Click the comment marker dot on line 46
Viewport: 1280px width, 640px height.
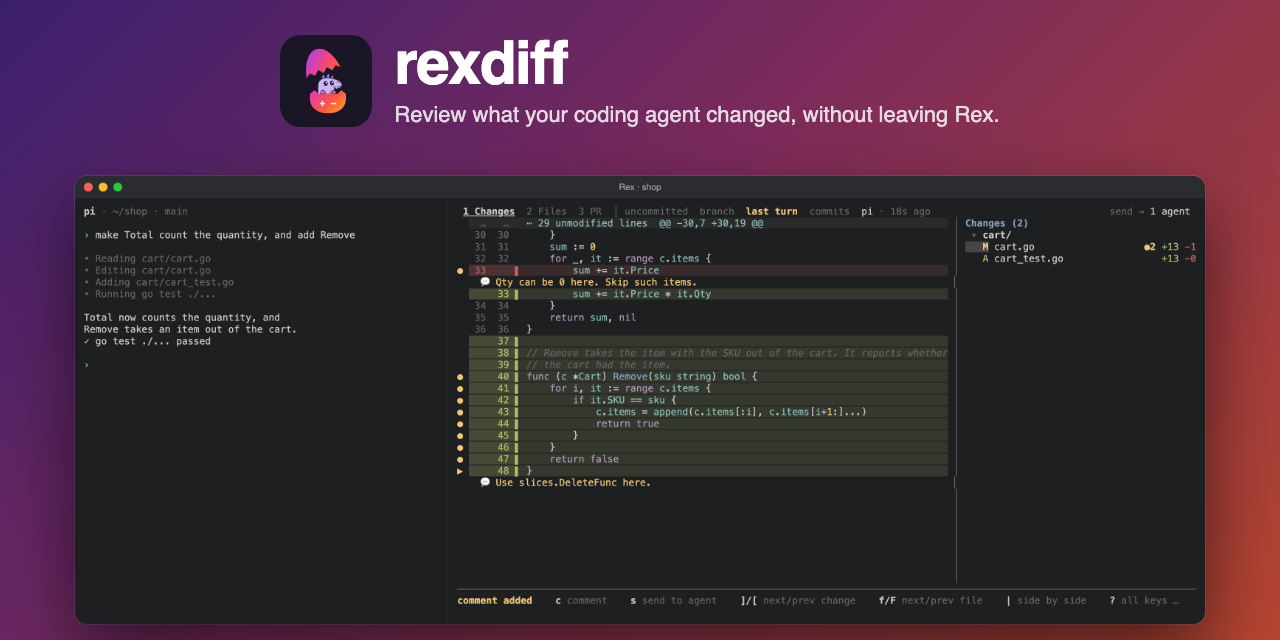point(460,447)
